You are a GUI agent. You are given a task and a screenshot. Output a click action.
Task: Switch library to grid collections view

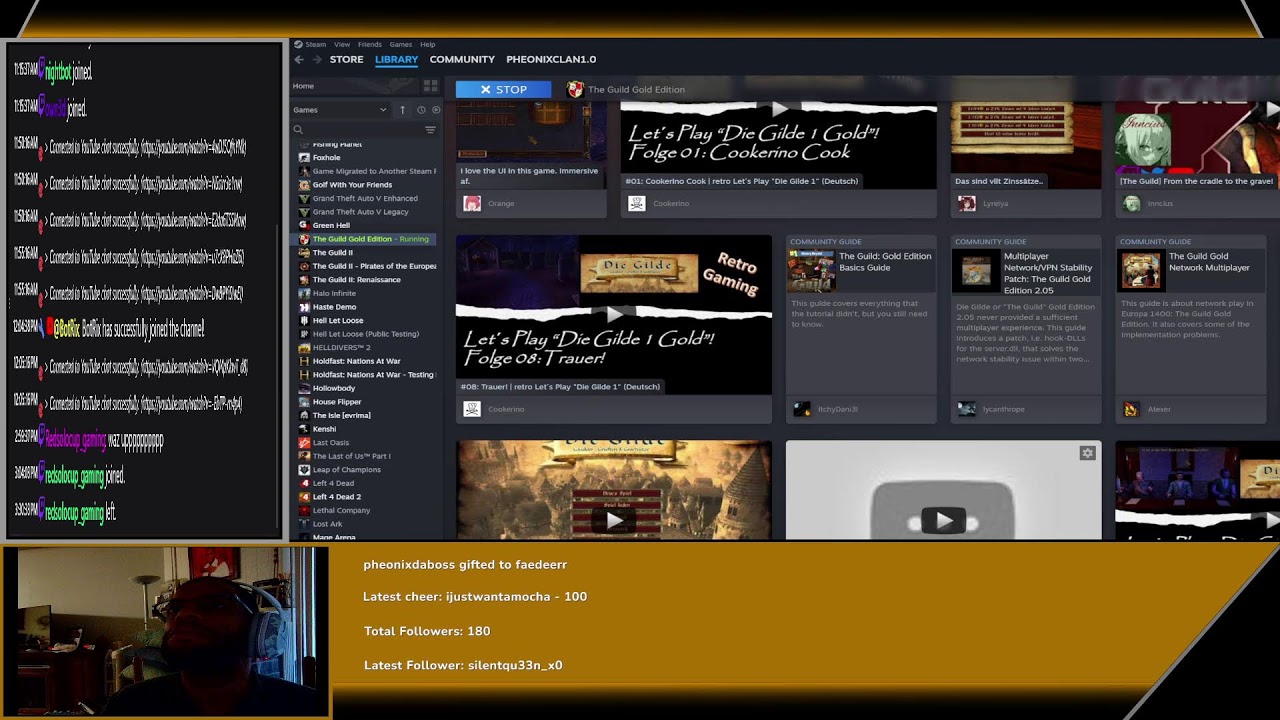click(431, 86)
